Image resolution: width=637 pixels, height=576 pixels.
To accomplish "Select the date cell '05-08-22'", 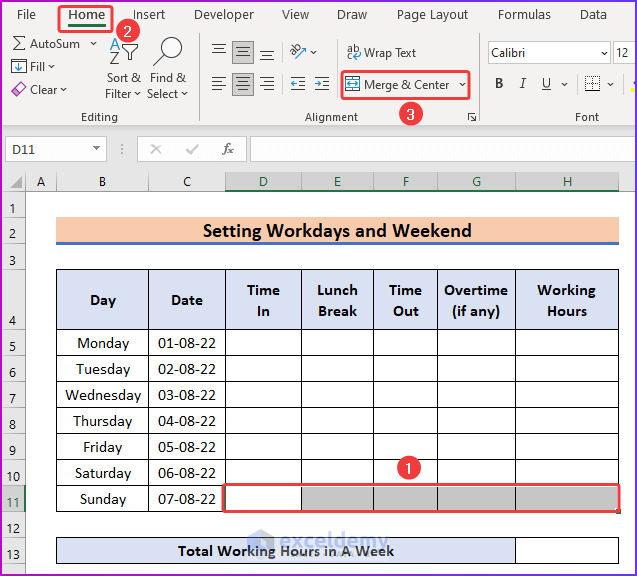I will [186, 446].
